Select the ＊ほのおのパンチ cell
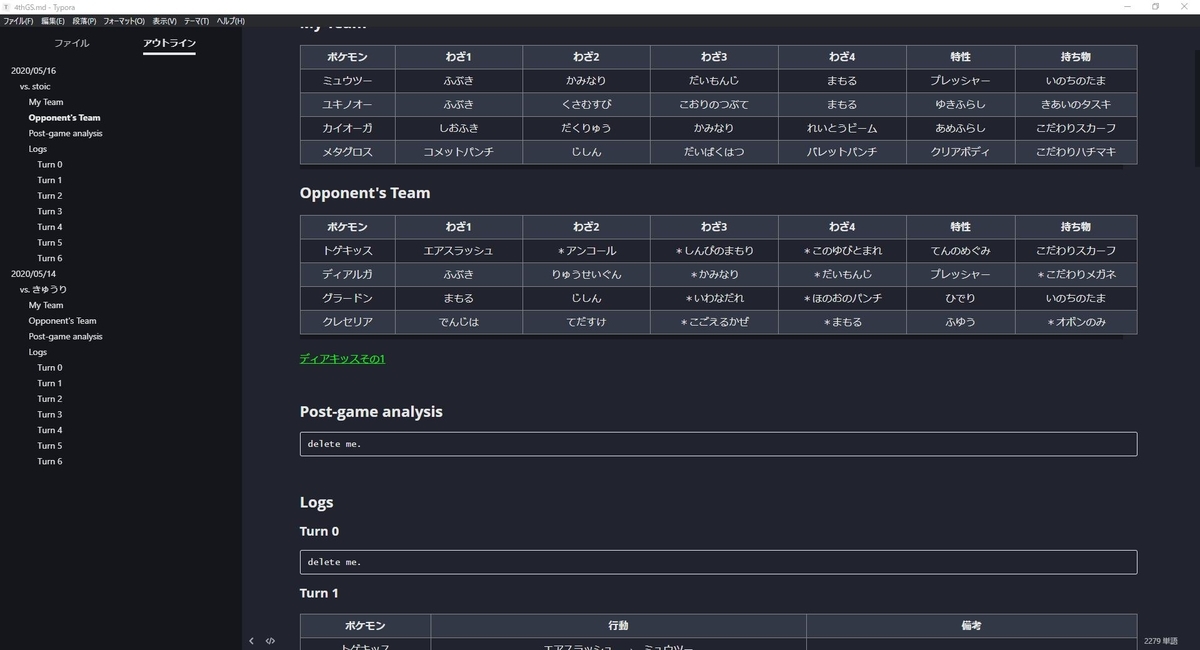Viewport: 1200px width, 650px height. (842, 298)
